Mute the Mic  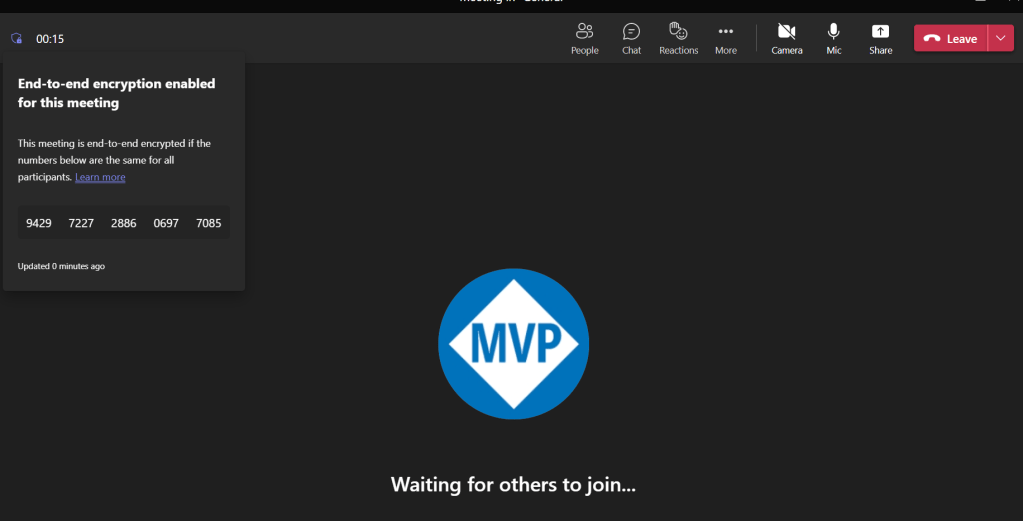[x=834, y=38]
